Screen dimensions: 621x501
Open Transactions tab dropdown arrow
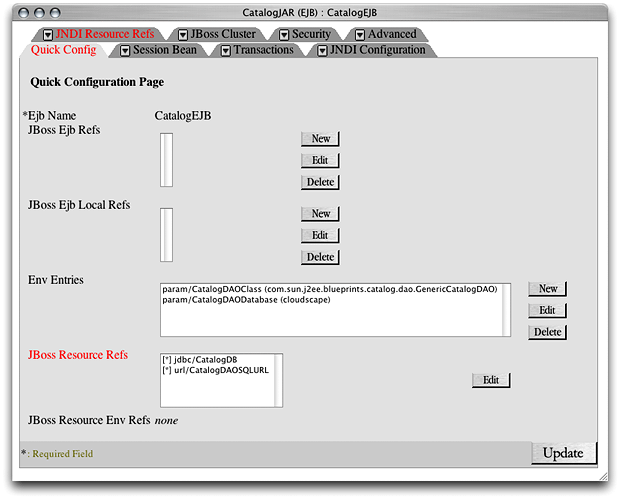[226, 51]
